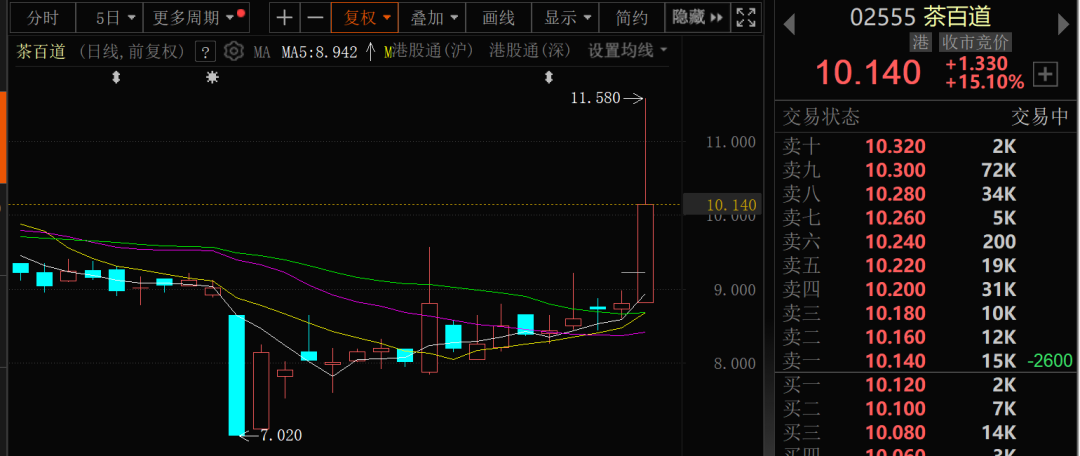
Task: Add stock to watchlist plus icon
Action: (x=1046, y=74)
